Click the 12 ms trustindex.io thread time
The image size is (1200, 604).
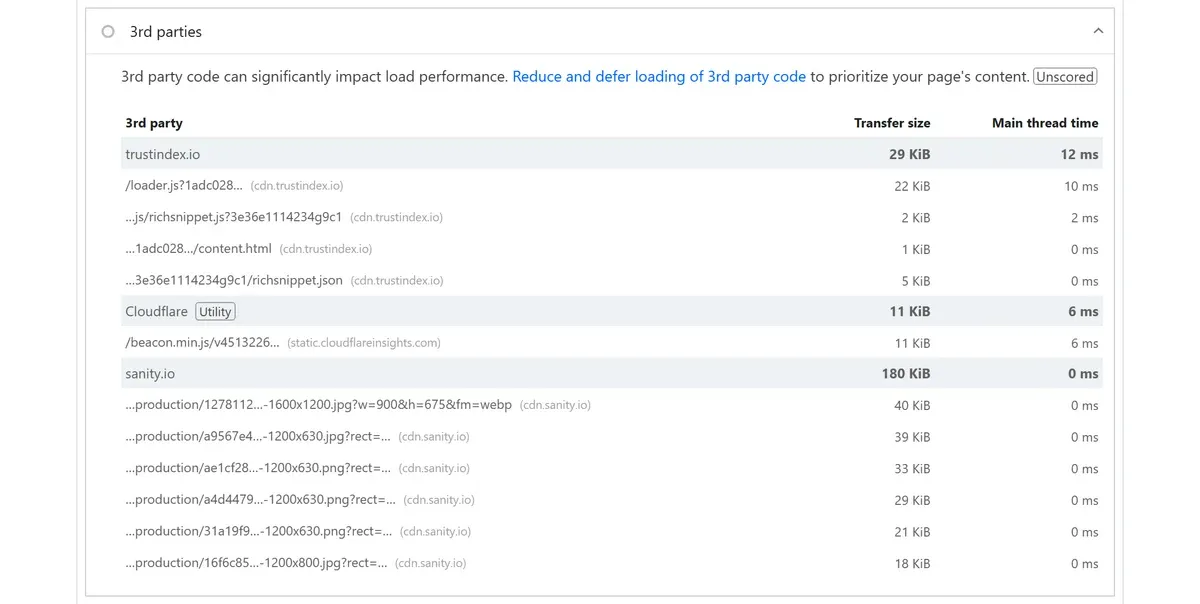1079,154
